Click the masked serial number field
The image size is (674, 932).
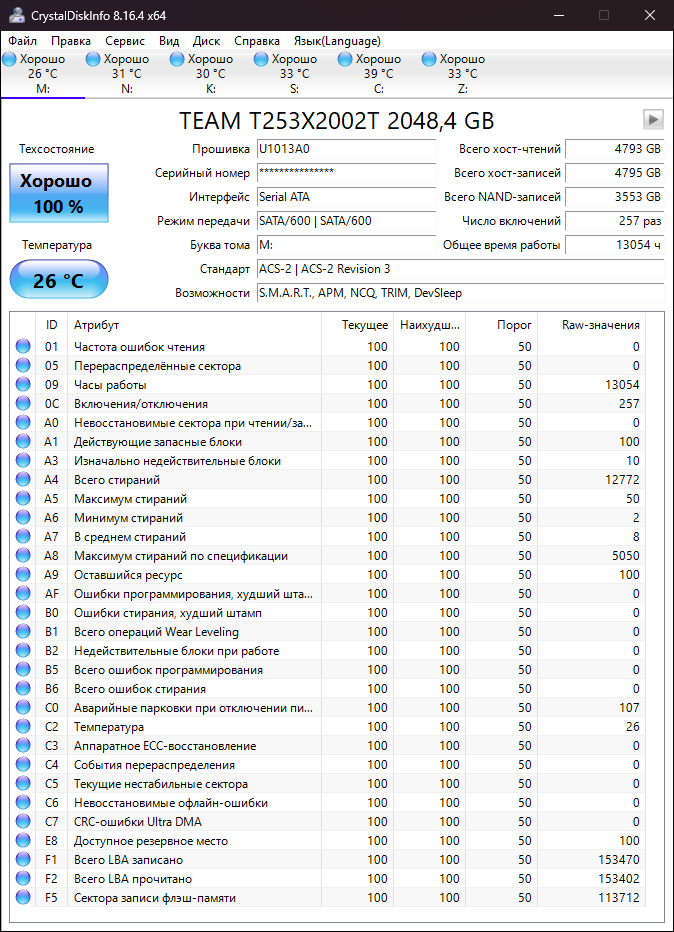click(x=347, y=173)
